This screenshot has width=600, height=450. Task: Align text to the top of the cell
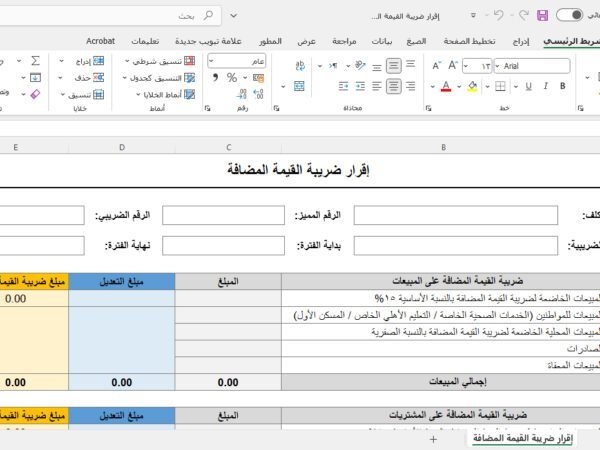411,64
